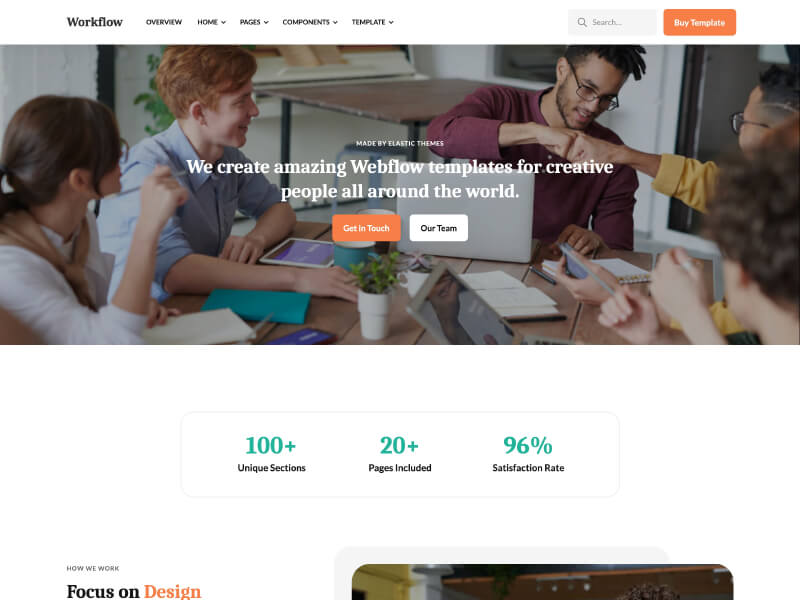
Task: Click the Get in Touch button
Action: point(366,228)
